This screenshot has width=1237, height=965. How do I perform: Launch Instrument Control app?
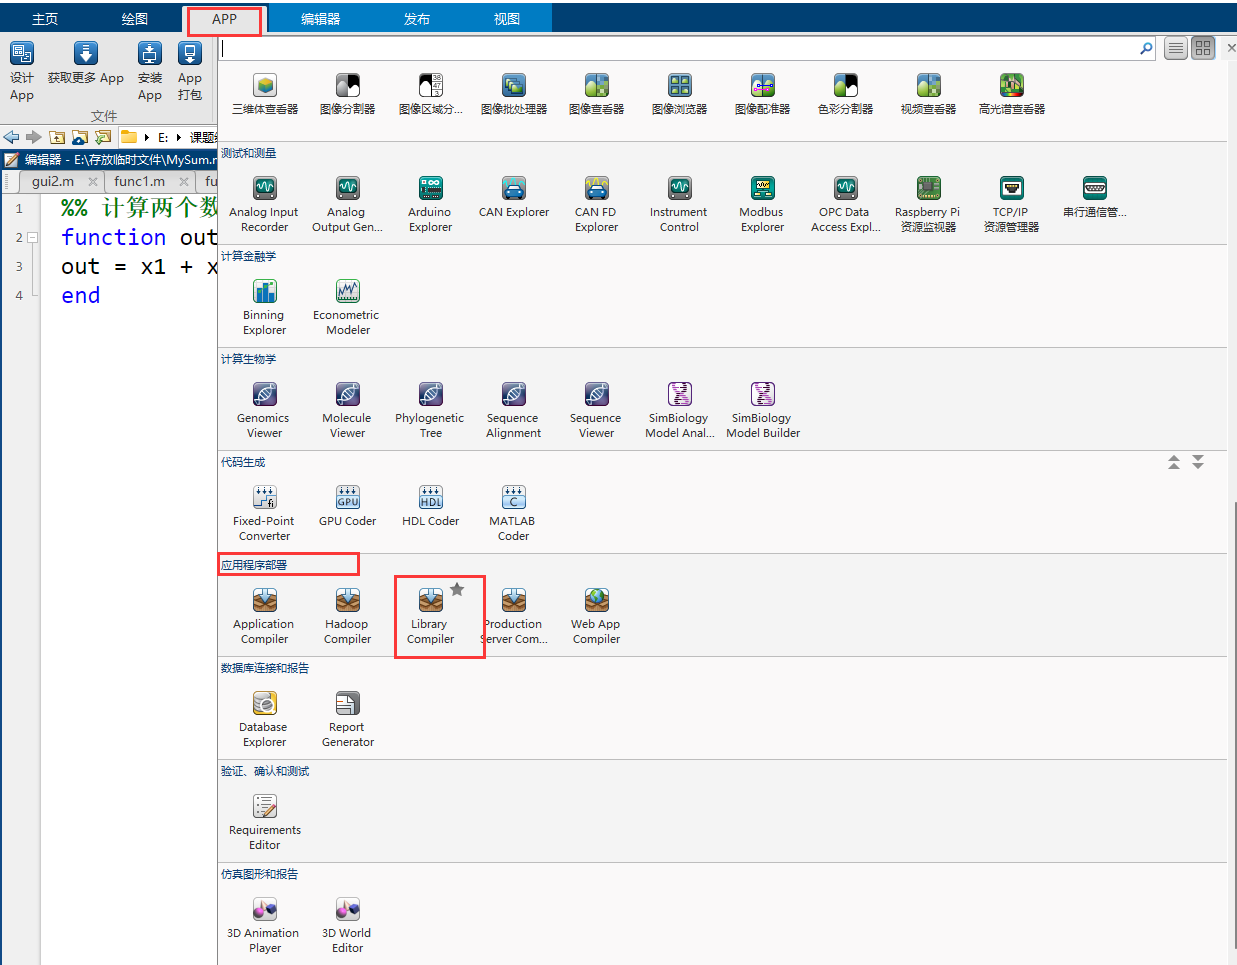click(679, 204)
